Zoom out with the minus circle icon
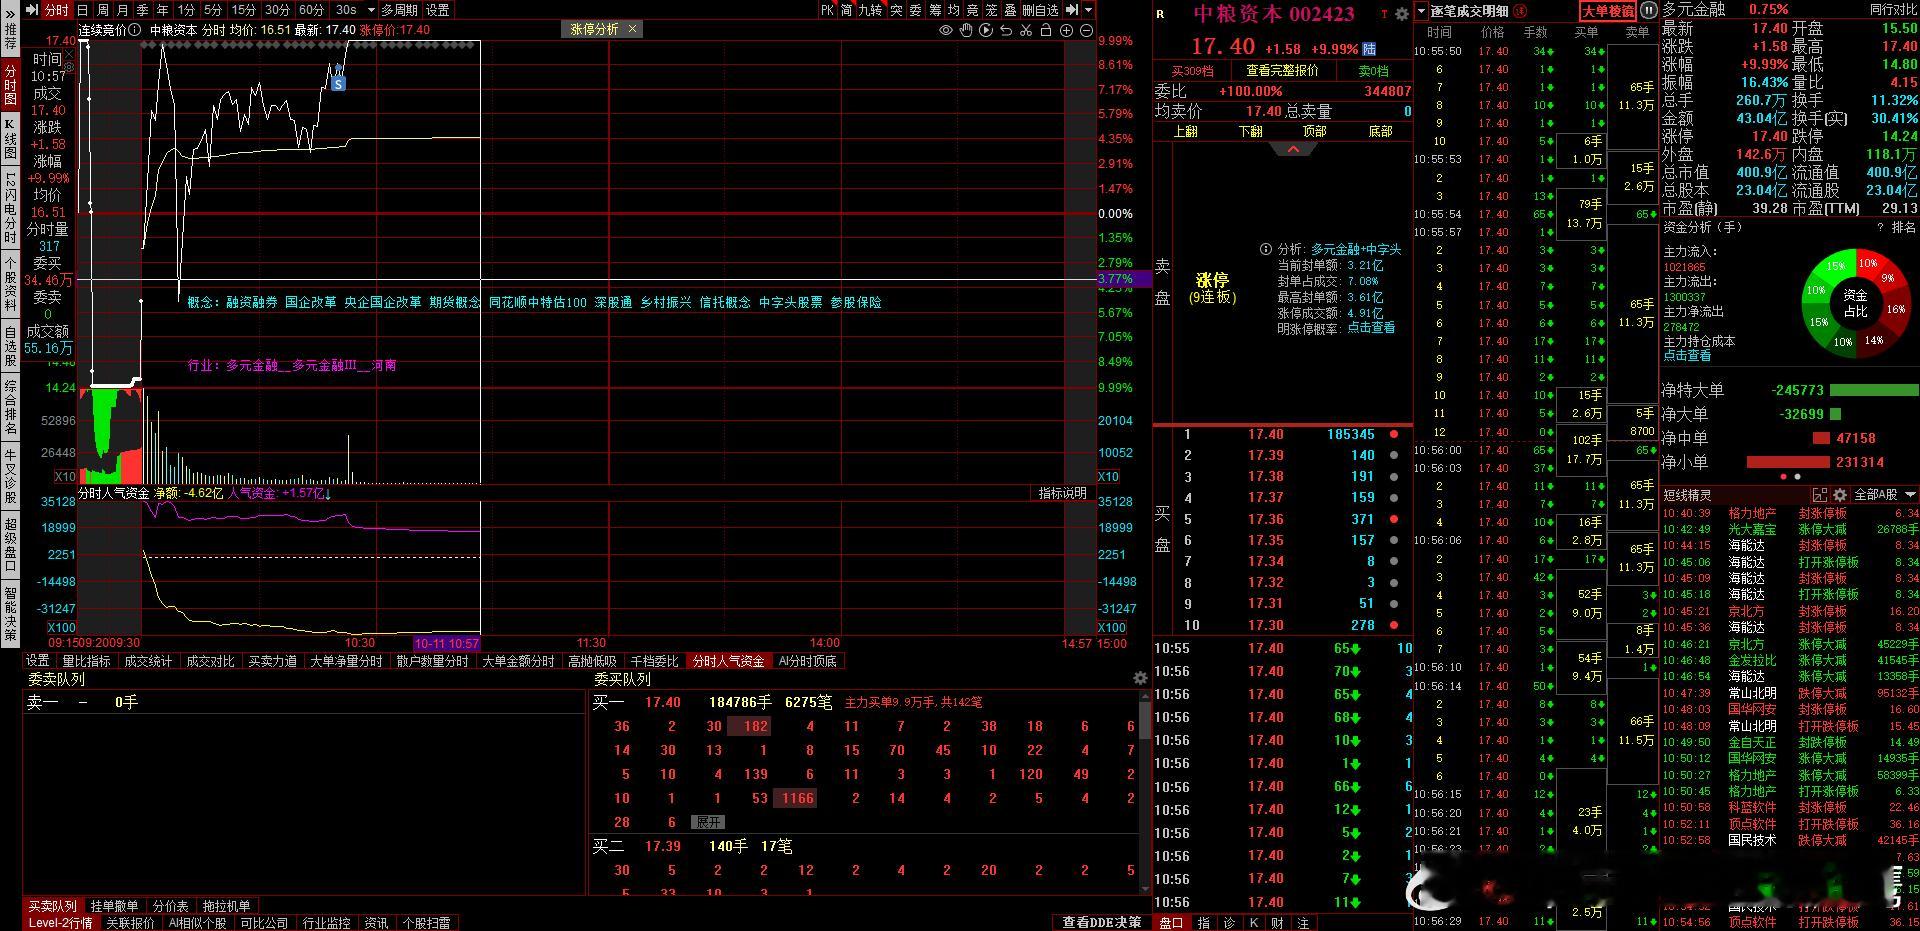 [1086, 30]
